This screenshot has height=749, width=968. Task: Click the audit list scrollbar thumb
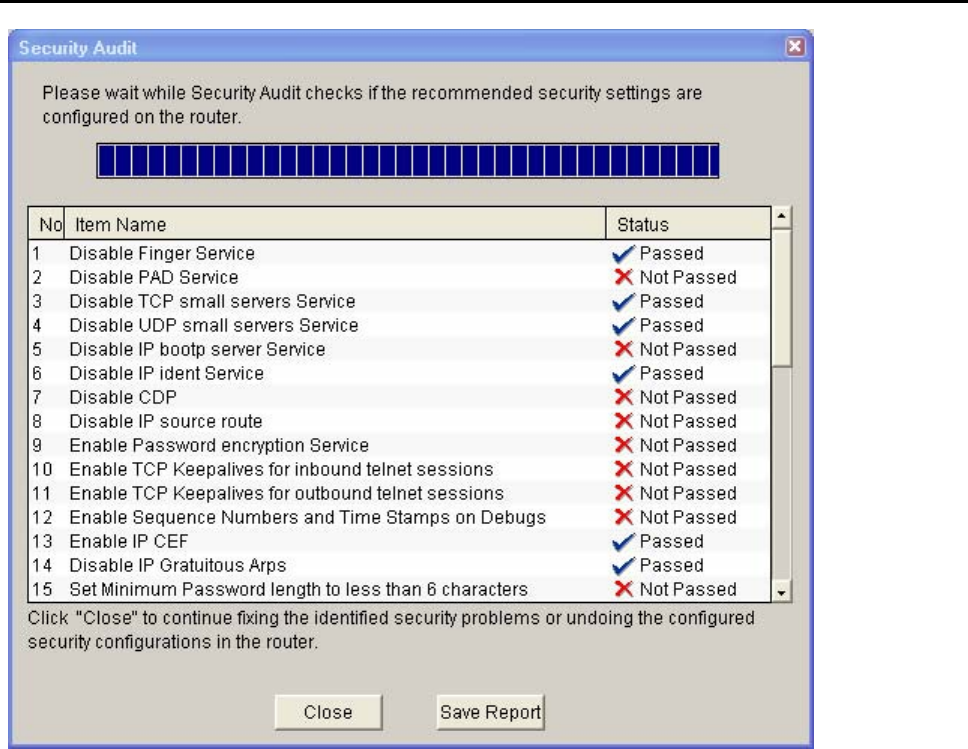click(x=782, y=298)
